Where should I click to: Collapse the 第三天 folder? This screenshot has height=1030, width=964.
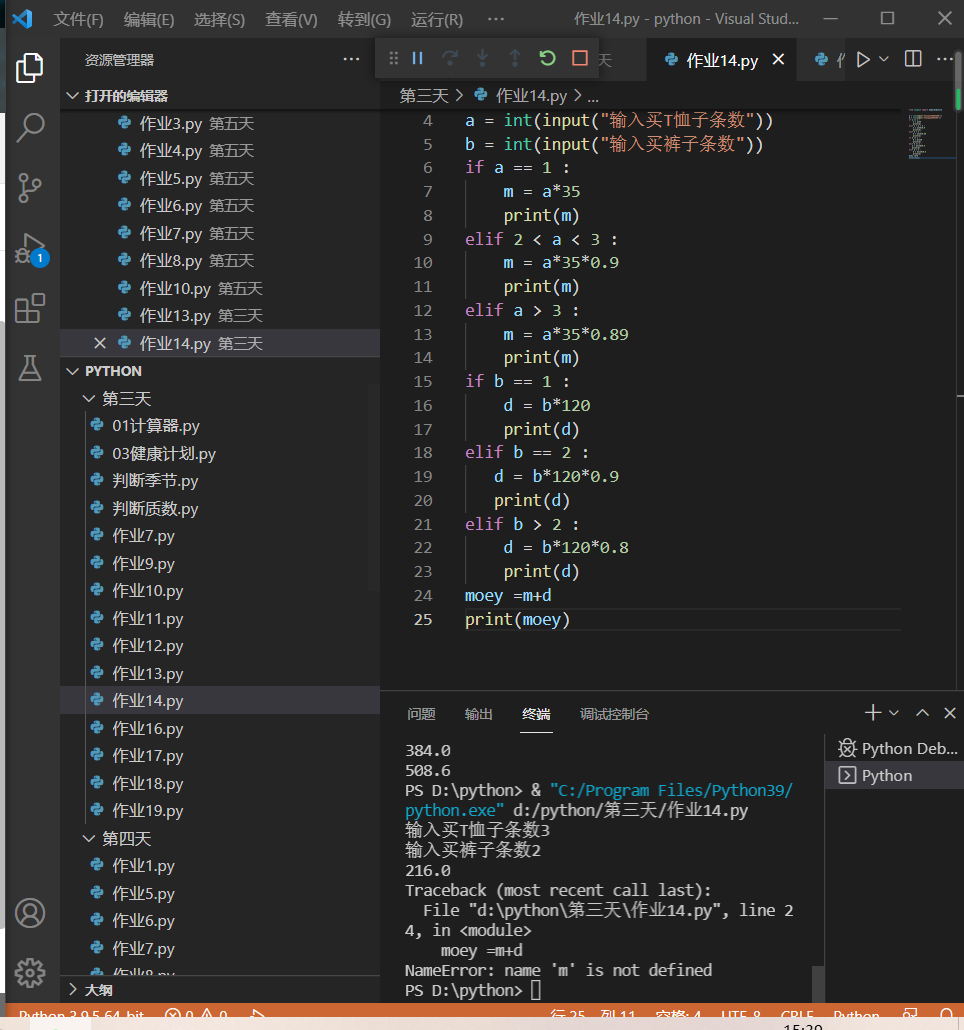click(x=89, y=399)
